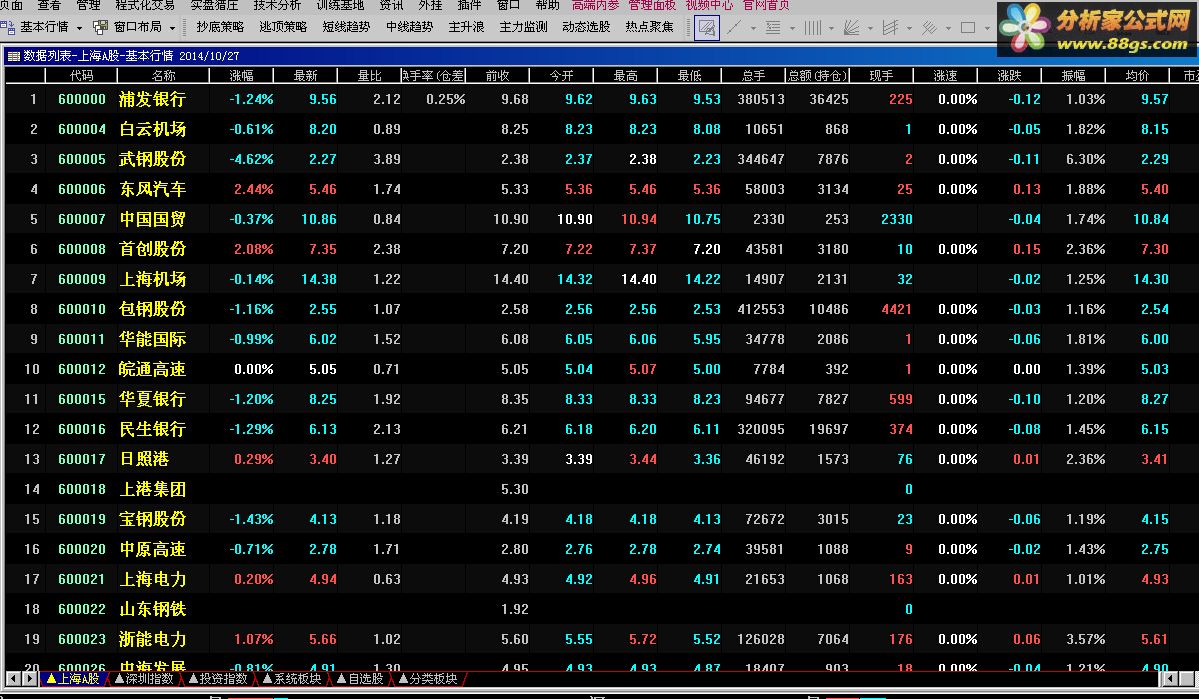The height and width of the screenshot is (699, 1199).
Task: Switch to the 上海A股 tab
Action: (x=73, y=679)
